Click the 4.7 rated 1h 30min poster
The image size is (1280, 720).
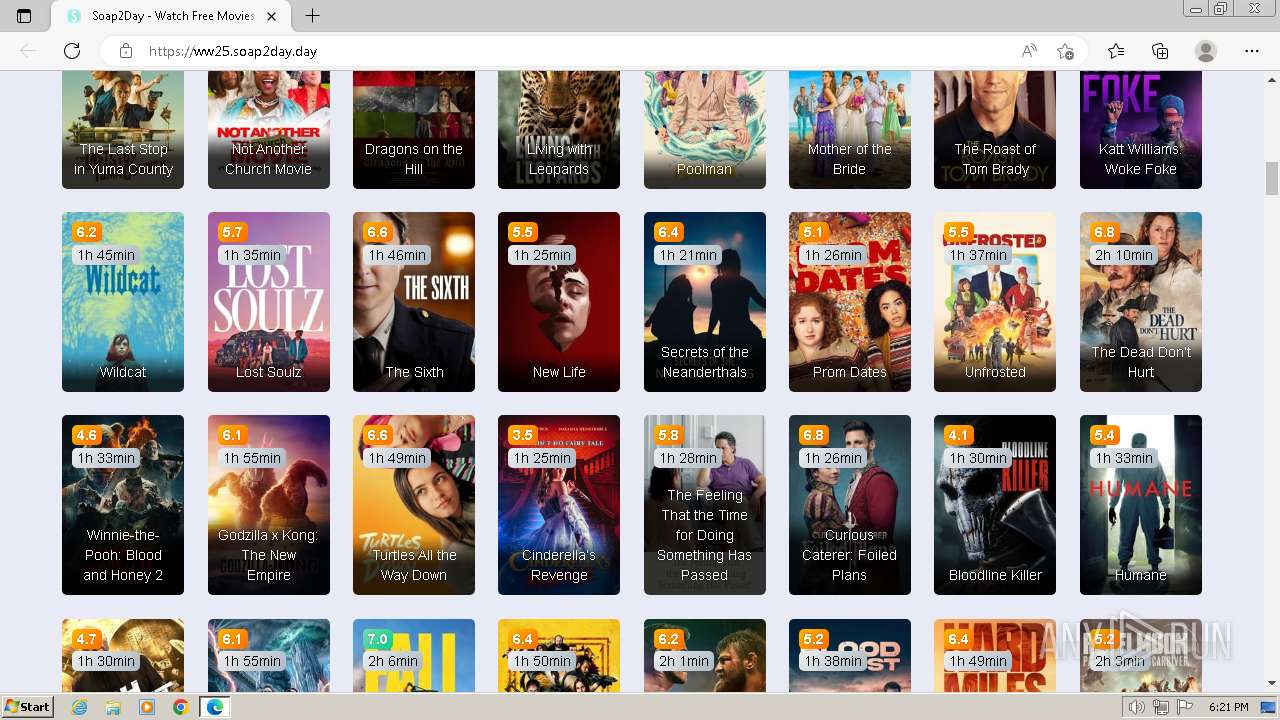point(123,656)
